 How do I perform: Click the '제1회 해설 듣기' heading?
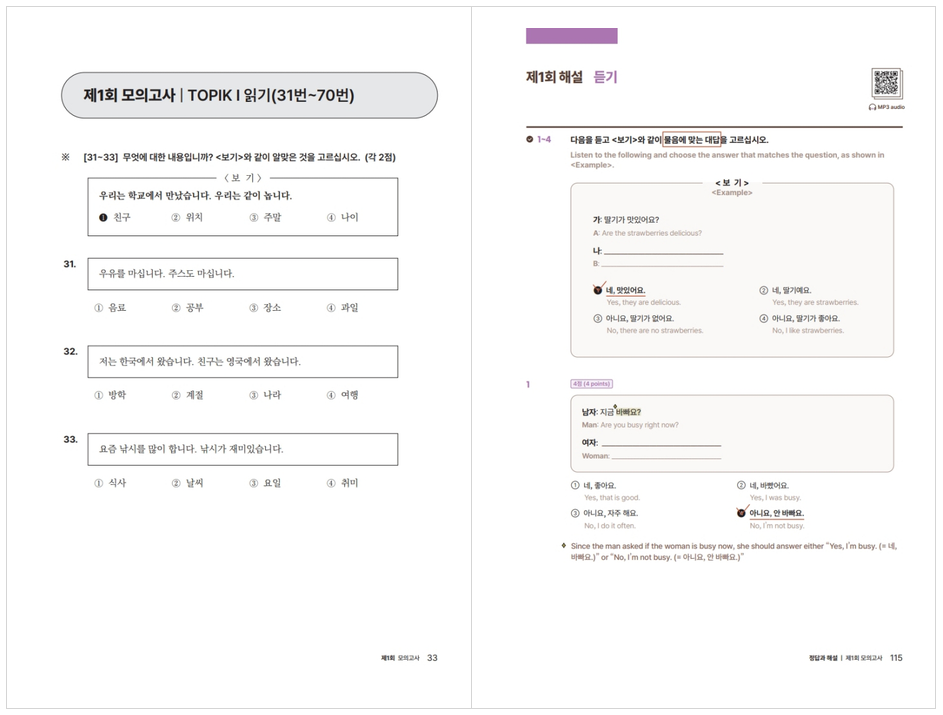pos(572,77)
